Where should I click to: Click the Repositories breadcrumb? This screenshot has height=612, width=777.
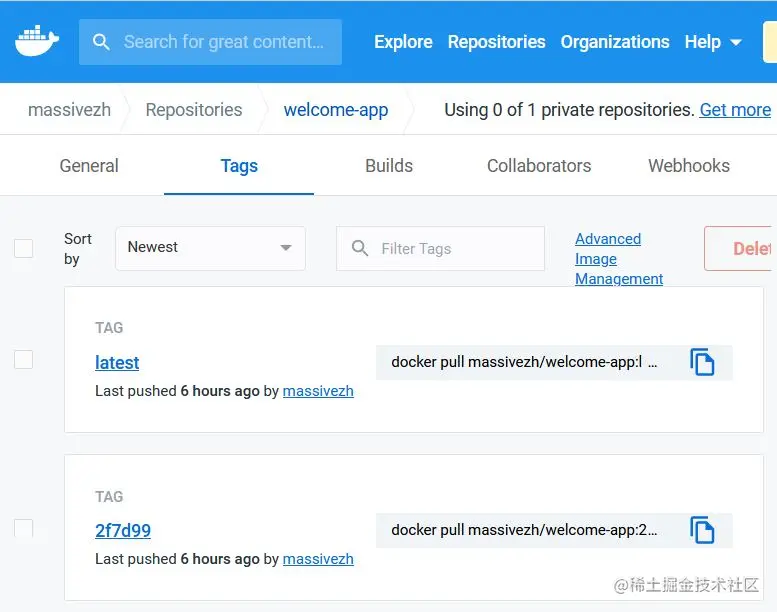point(194,110)
